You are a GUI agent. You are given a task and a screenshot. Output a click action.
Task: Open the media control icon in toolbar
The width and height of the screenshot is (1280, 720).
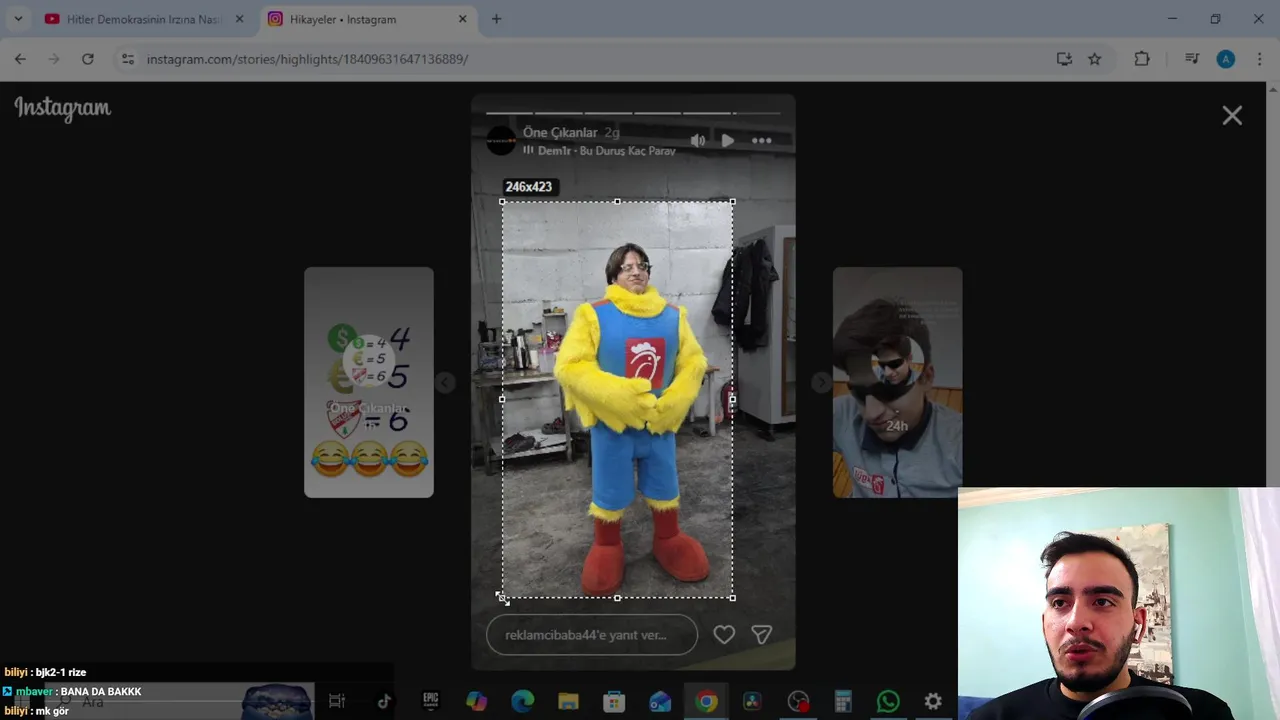(x=1192, y=59)
